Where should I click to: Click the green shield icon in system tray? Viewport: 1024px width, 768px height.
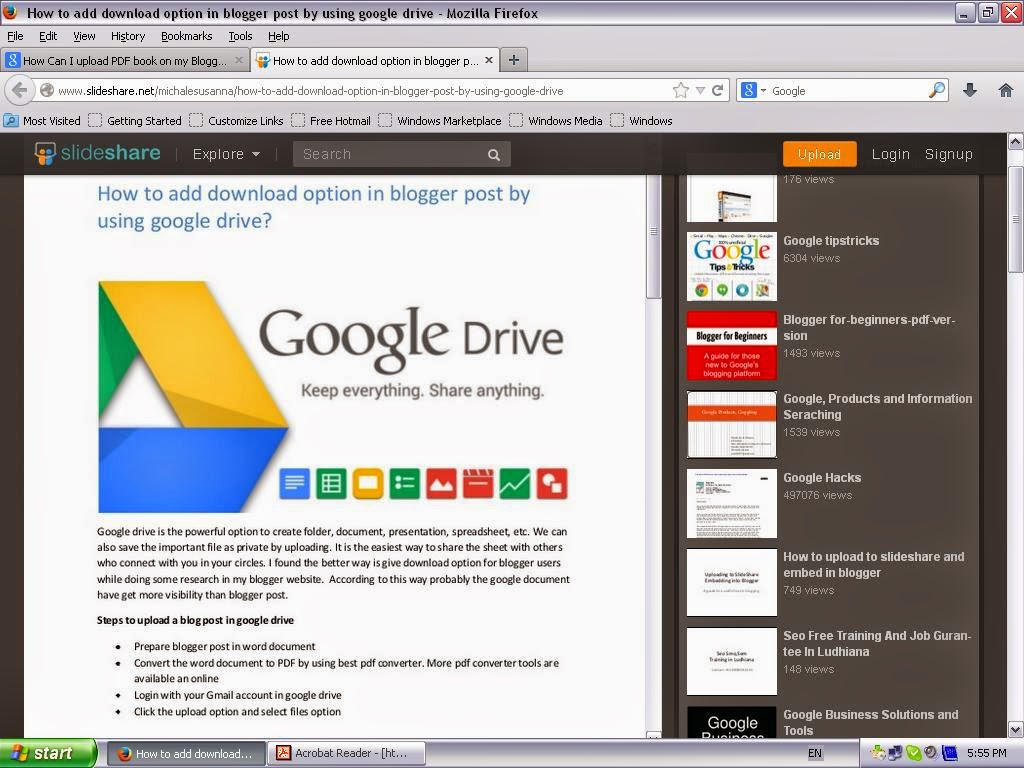coord(914,753)
